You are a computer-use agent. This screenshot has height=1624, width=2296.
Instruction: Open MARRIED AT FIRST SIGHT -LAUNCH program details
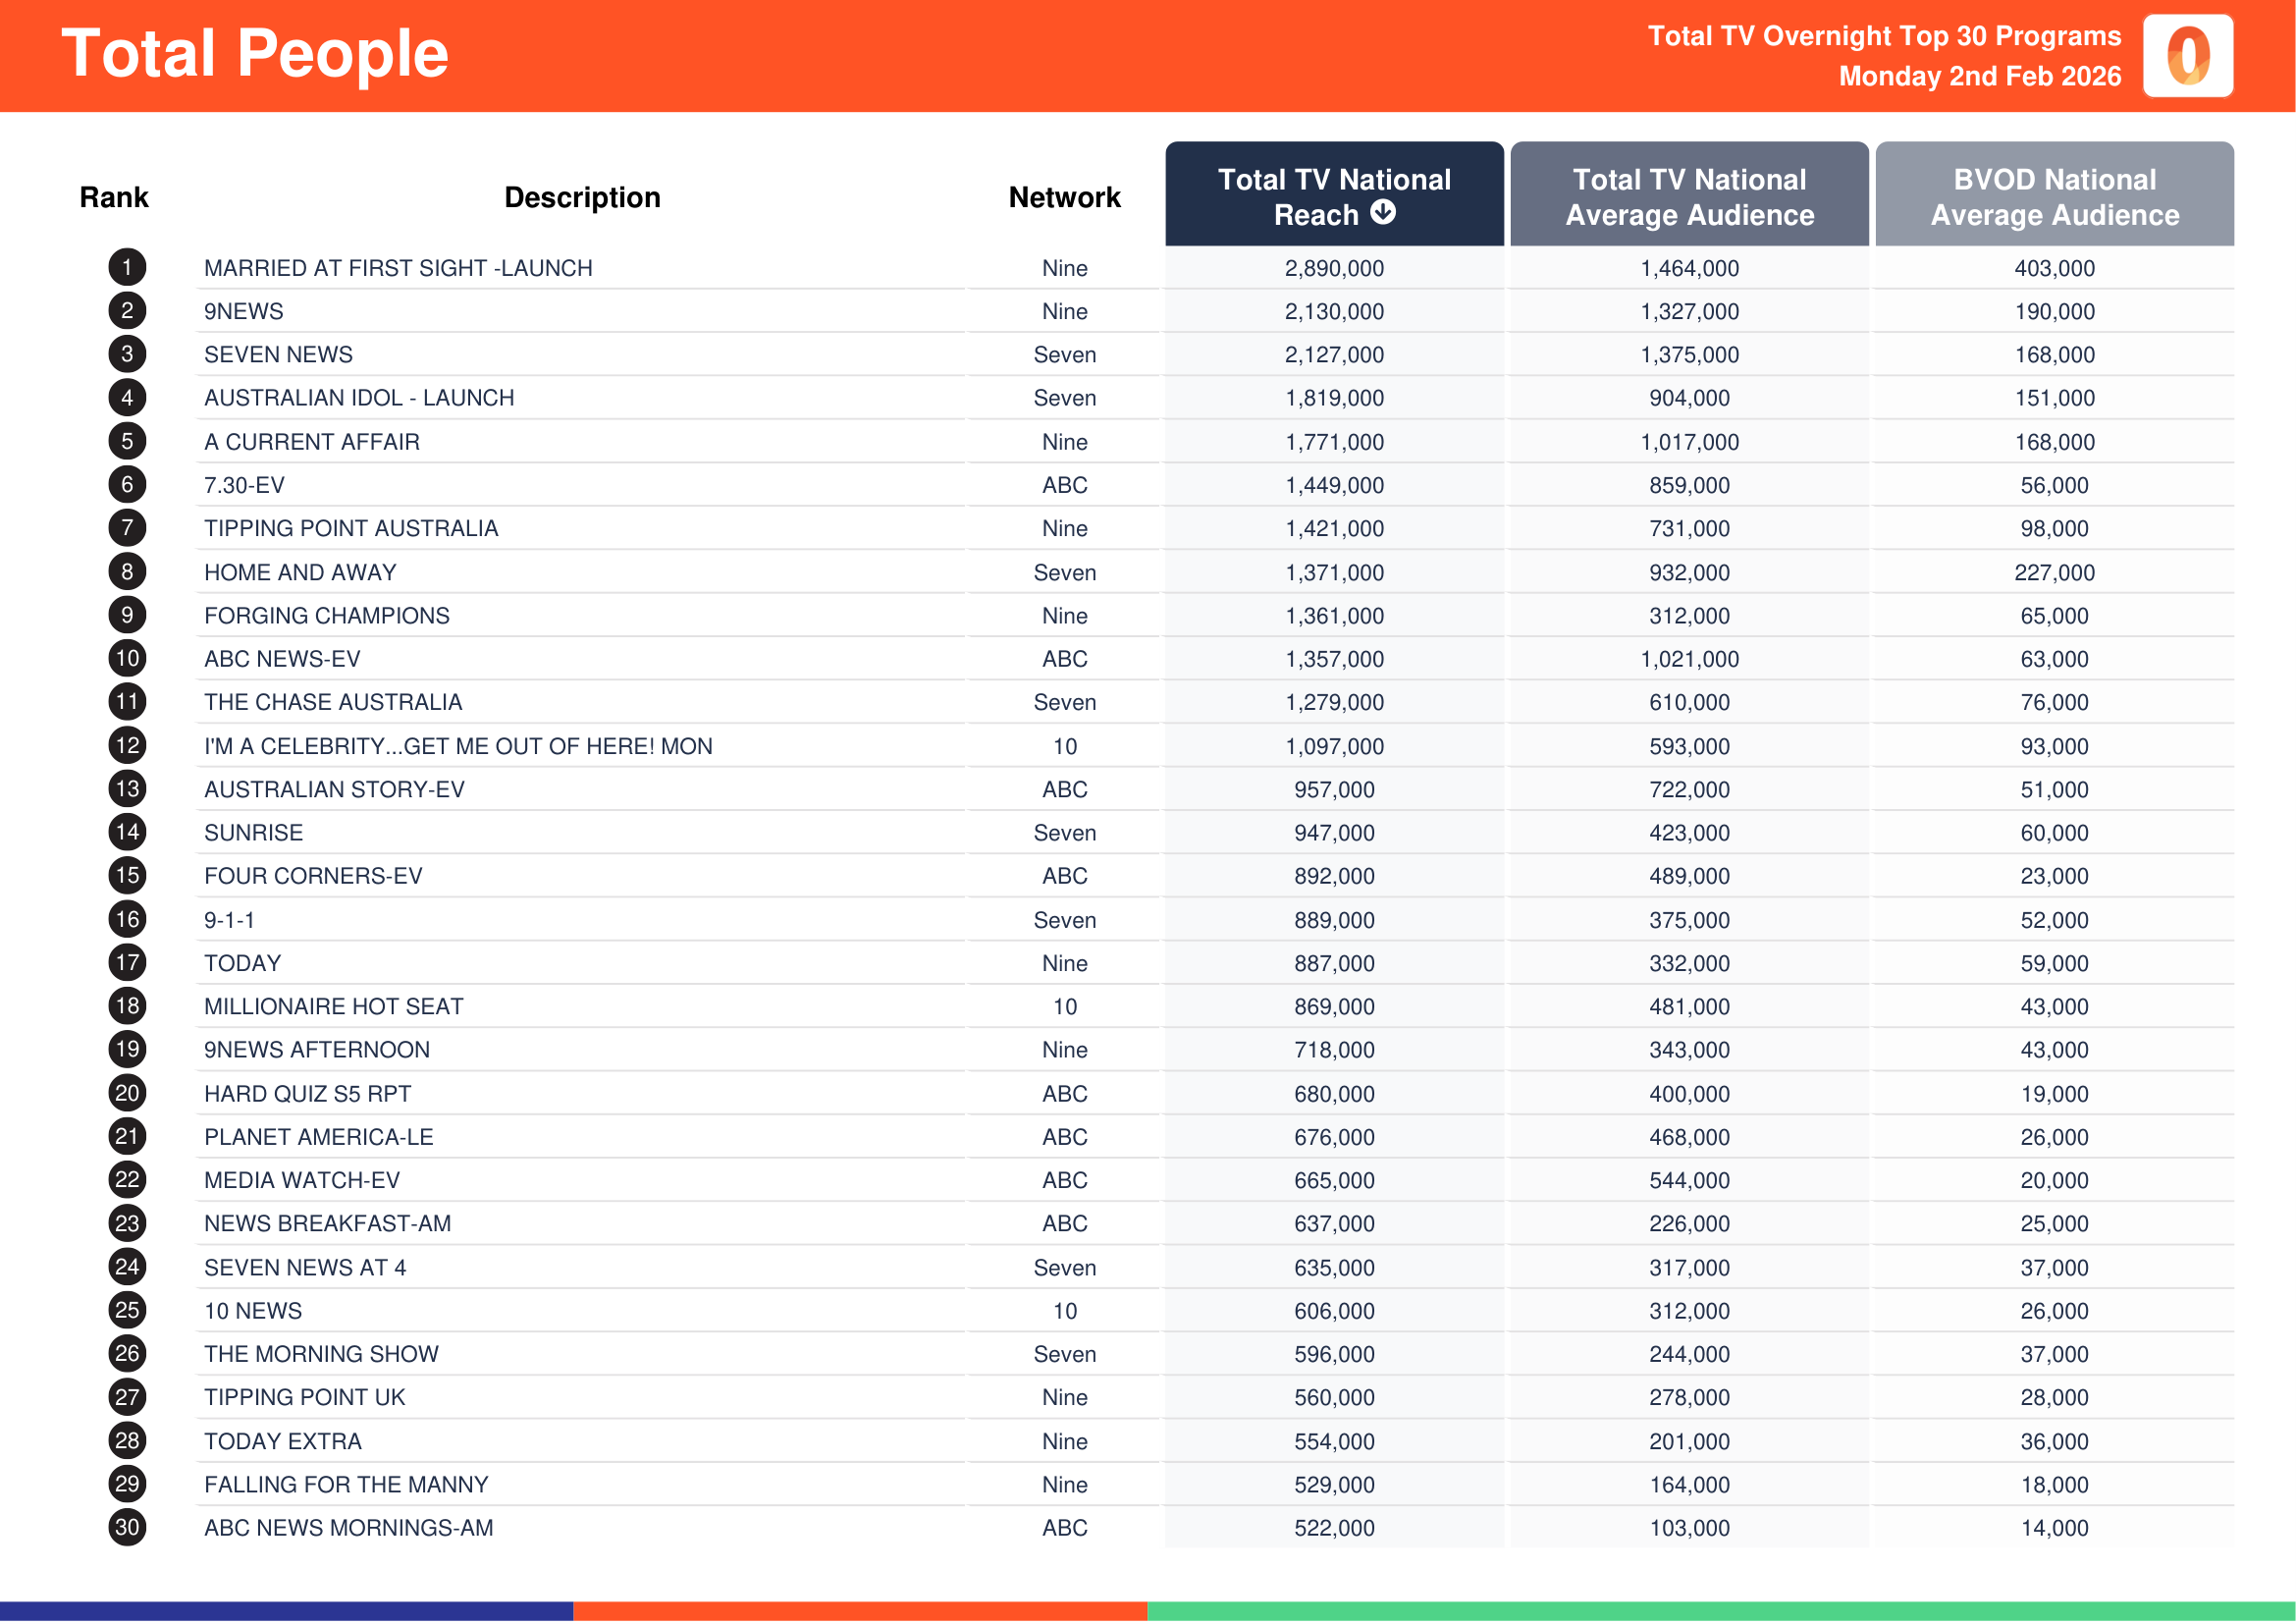(x=397, y=267)
